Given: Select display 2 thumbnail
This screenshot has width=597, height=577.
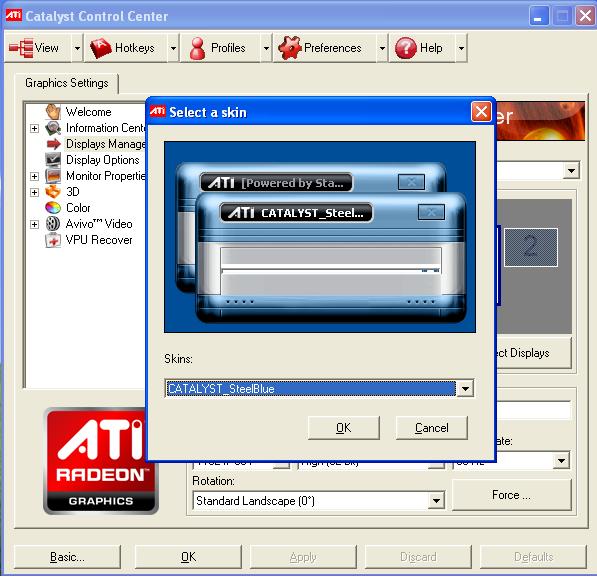Looking at the screenshot, I should [531, 247].
